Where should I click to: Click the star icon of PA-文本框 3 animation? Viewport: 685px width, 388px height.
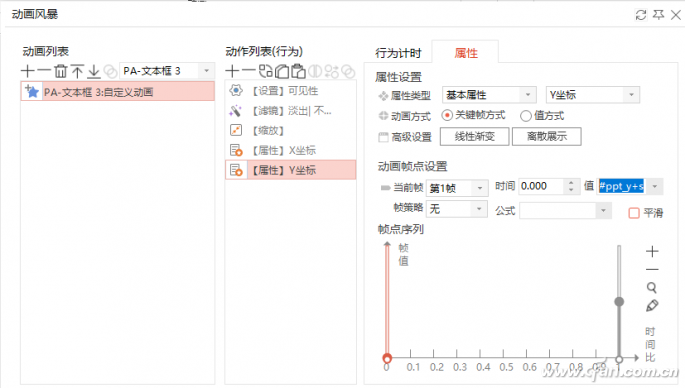click(x=32, y=91)
